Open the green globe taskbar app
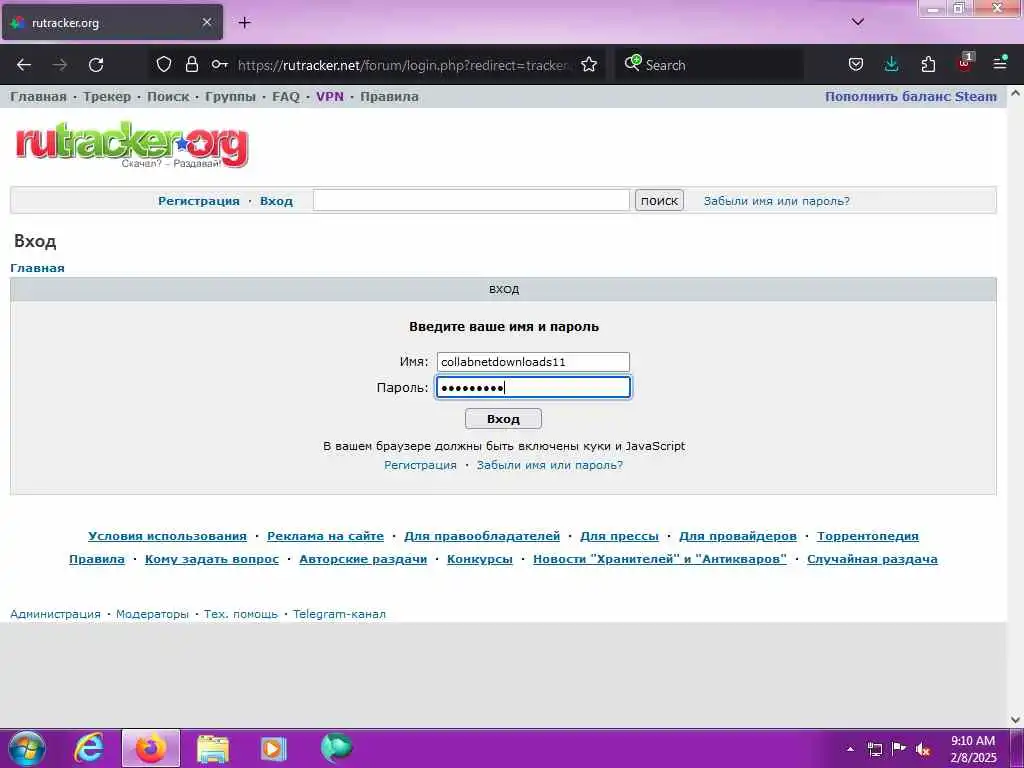 336,748
